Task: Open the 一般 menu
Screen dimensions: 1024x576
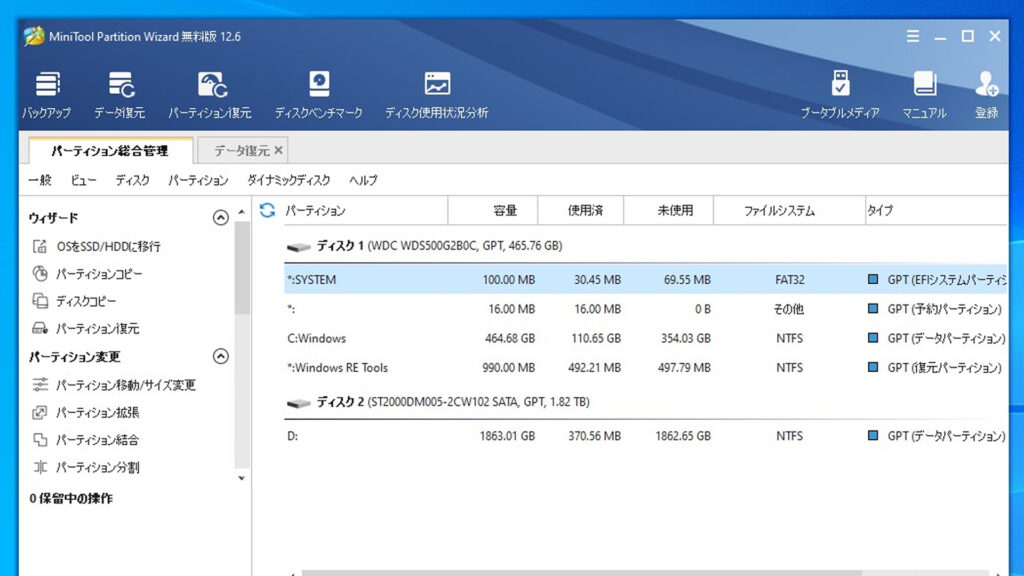Action: point(40,180)
